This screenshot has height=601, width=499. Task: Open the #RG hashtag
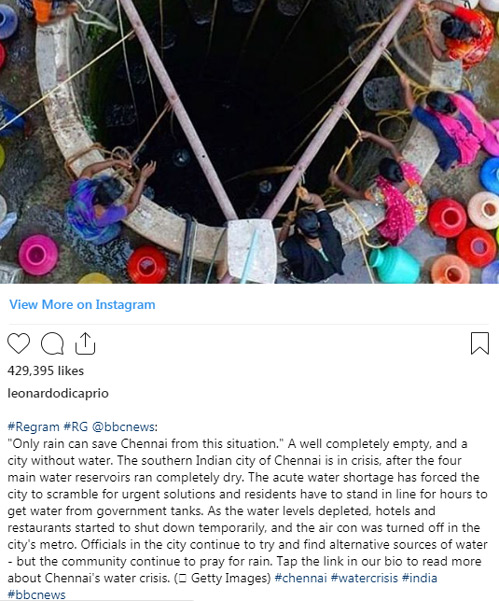tap(76, 427)
